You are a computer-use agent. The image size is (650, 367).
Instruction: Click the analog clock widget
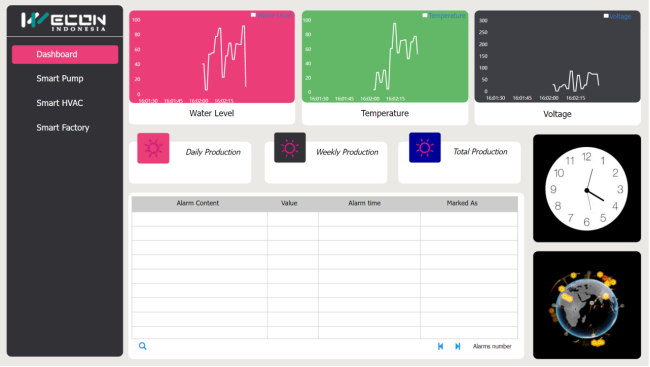pyautogui.click(x=587, y=189)
